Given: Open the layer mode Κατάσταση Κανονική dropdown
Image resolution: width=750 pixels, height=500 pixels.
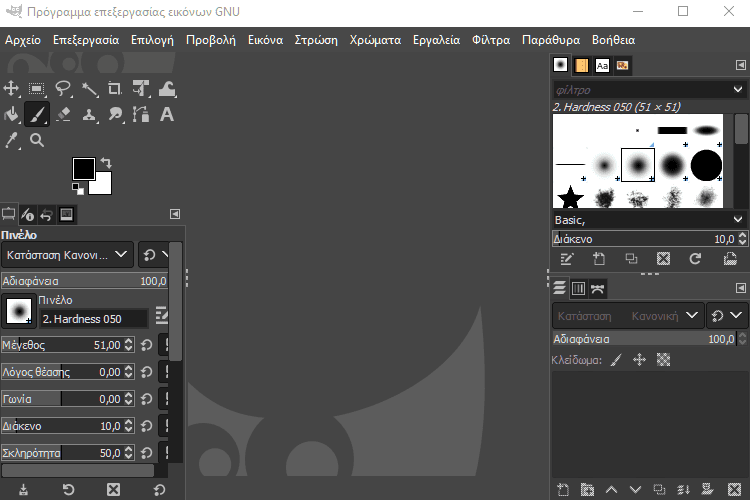Looking at the screenshot, I should 628,316.
